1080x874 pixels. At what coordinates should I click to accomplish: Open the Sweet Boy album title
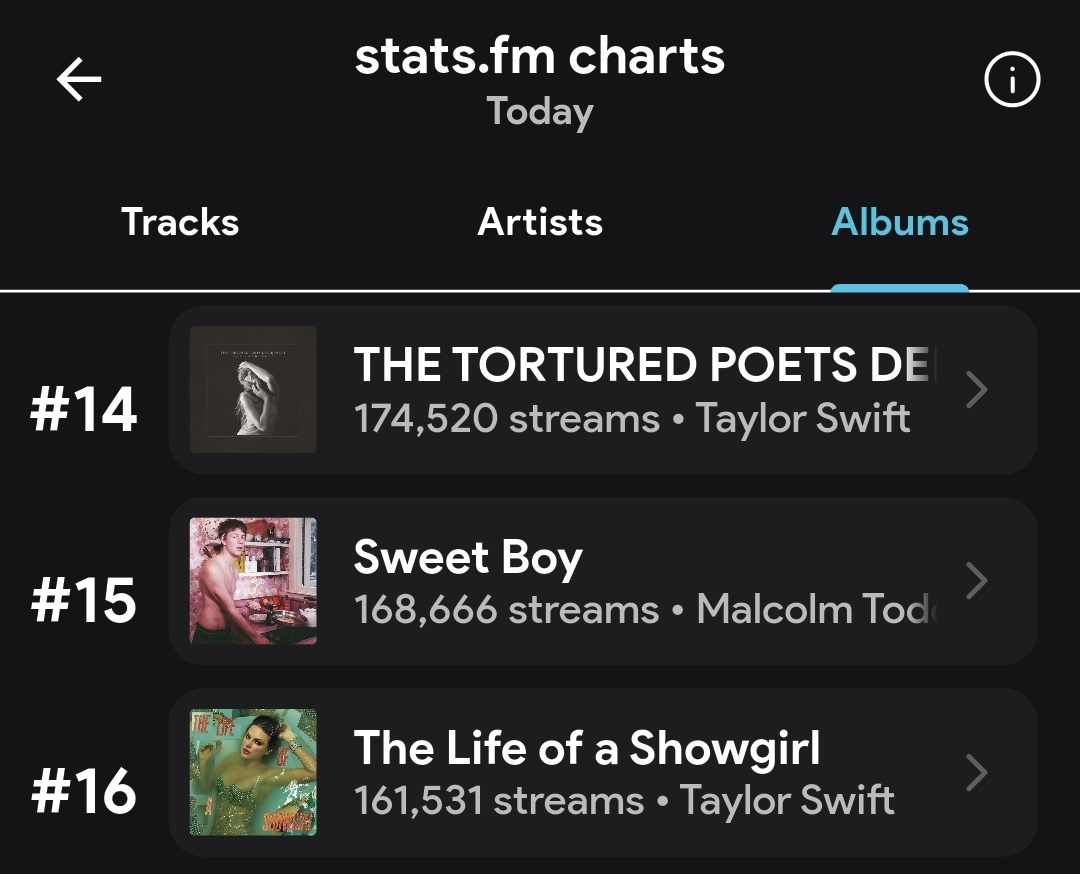[x=468, y=556]
